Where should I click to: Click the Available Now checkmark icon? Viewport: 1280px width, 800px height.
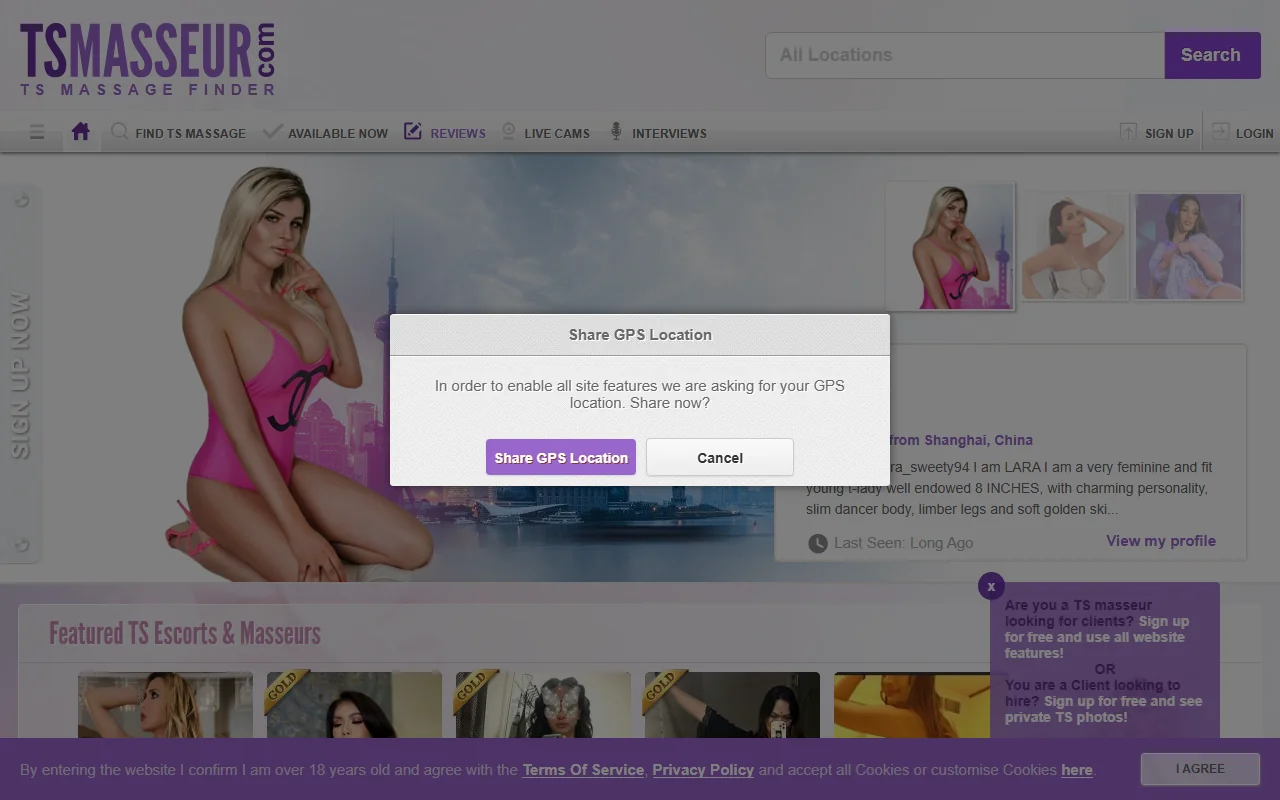click(x=271, y=130)
